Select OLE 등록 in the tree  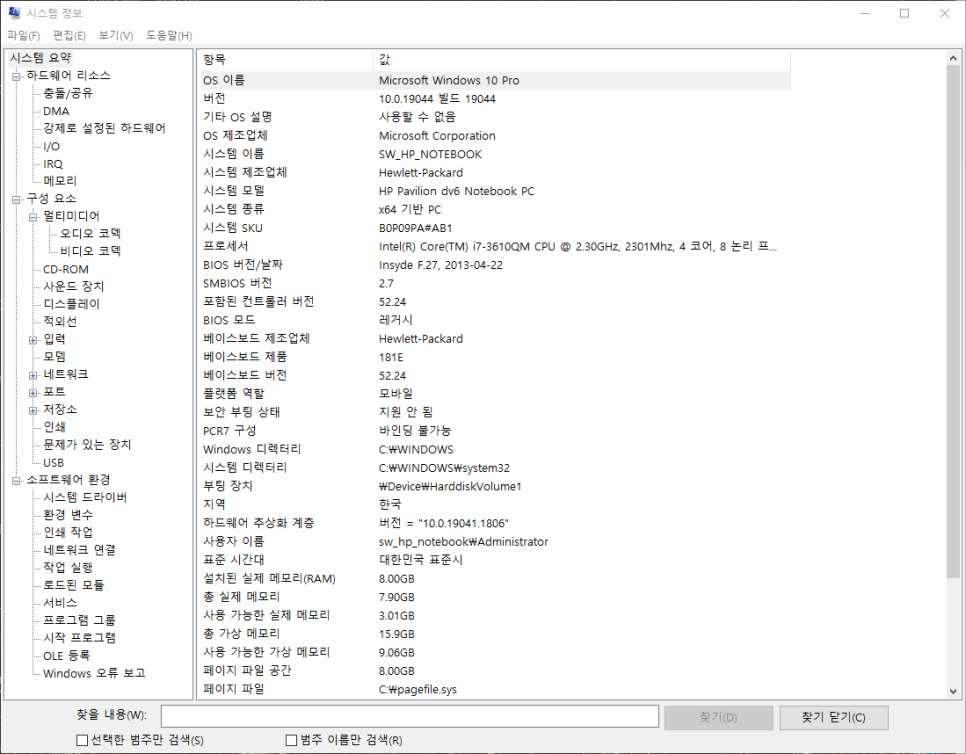click(x=67, y=655)
